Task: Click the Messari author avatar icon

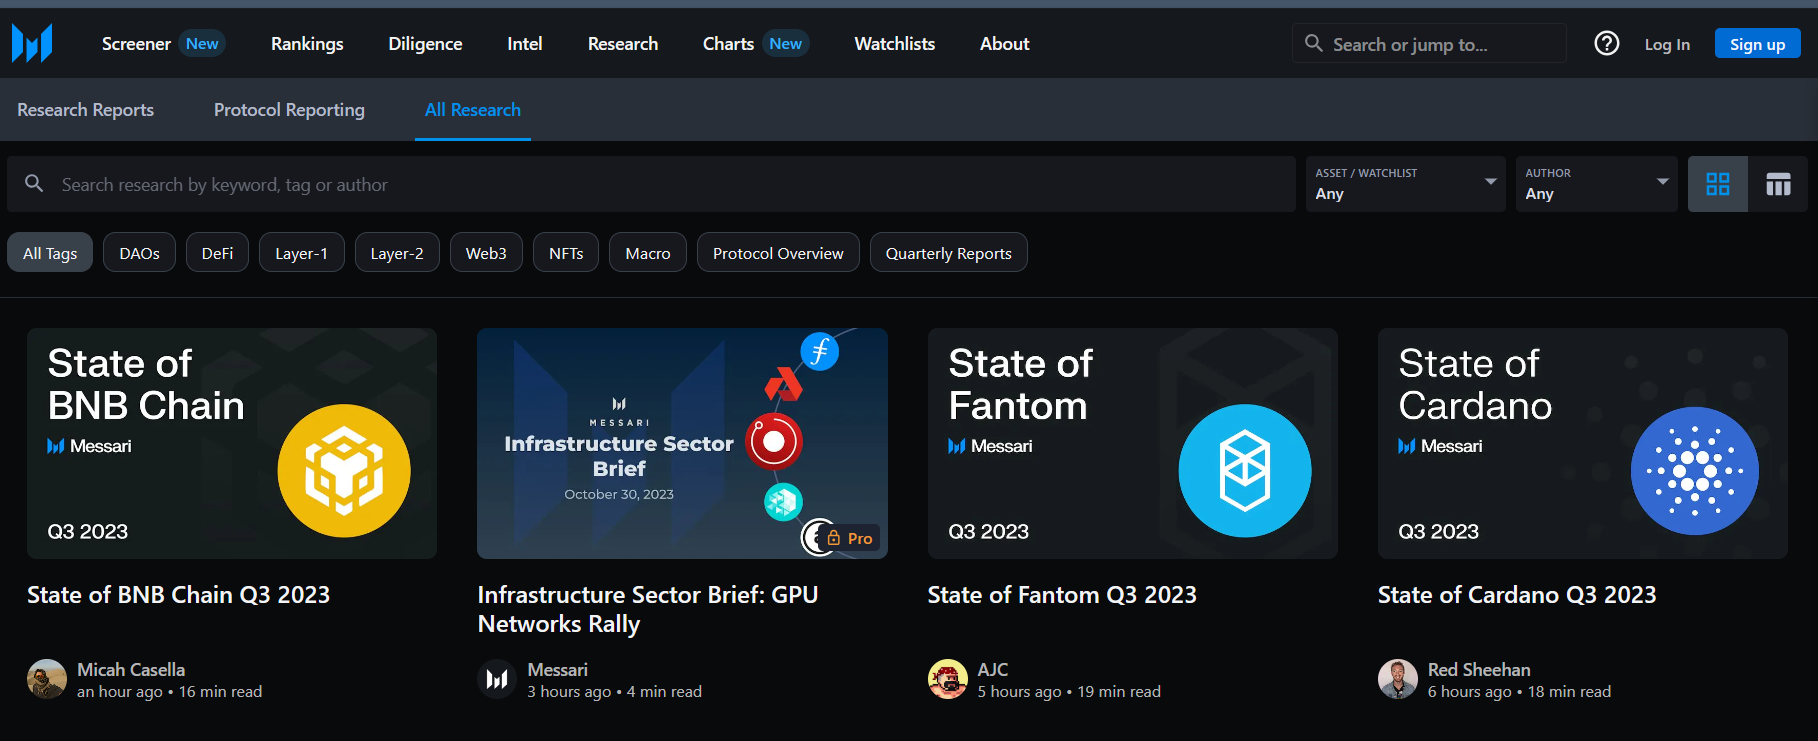Action: coord(497,680)
